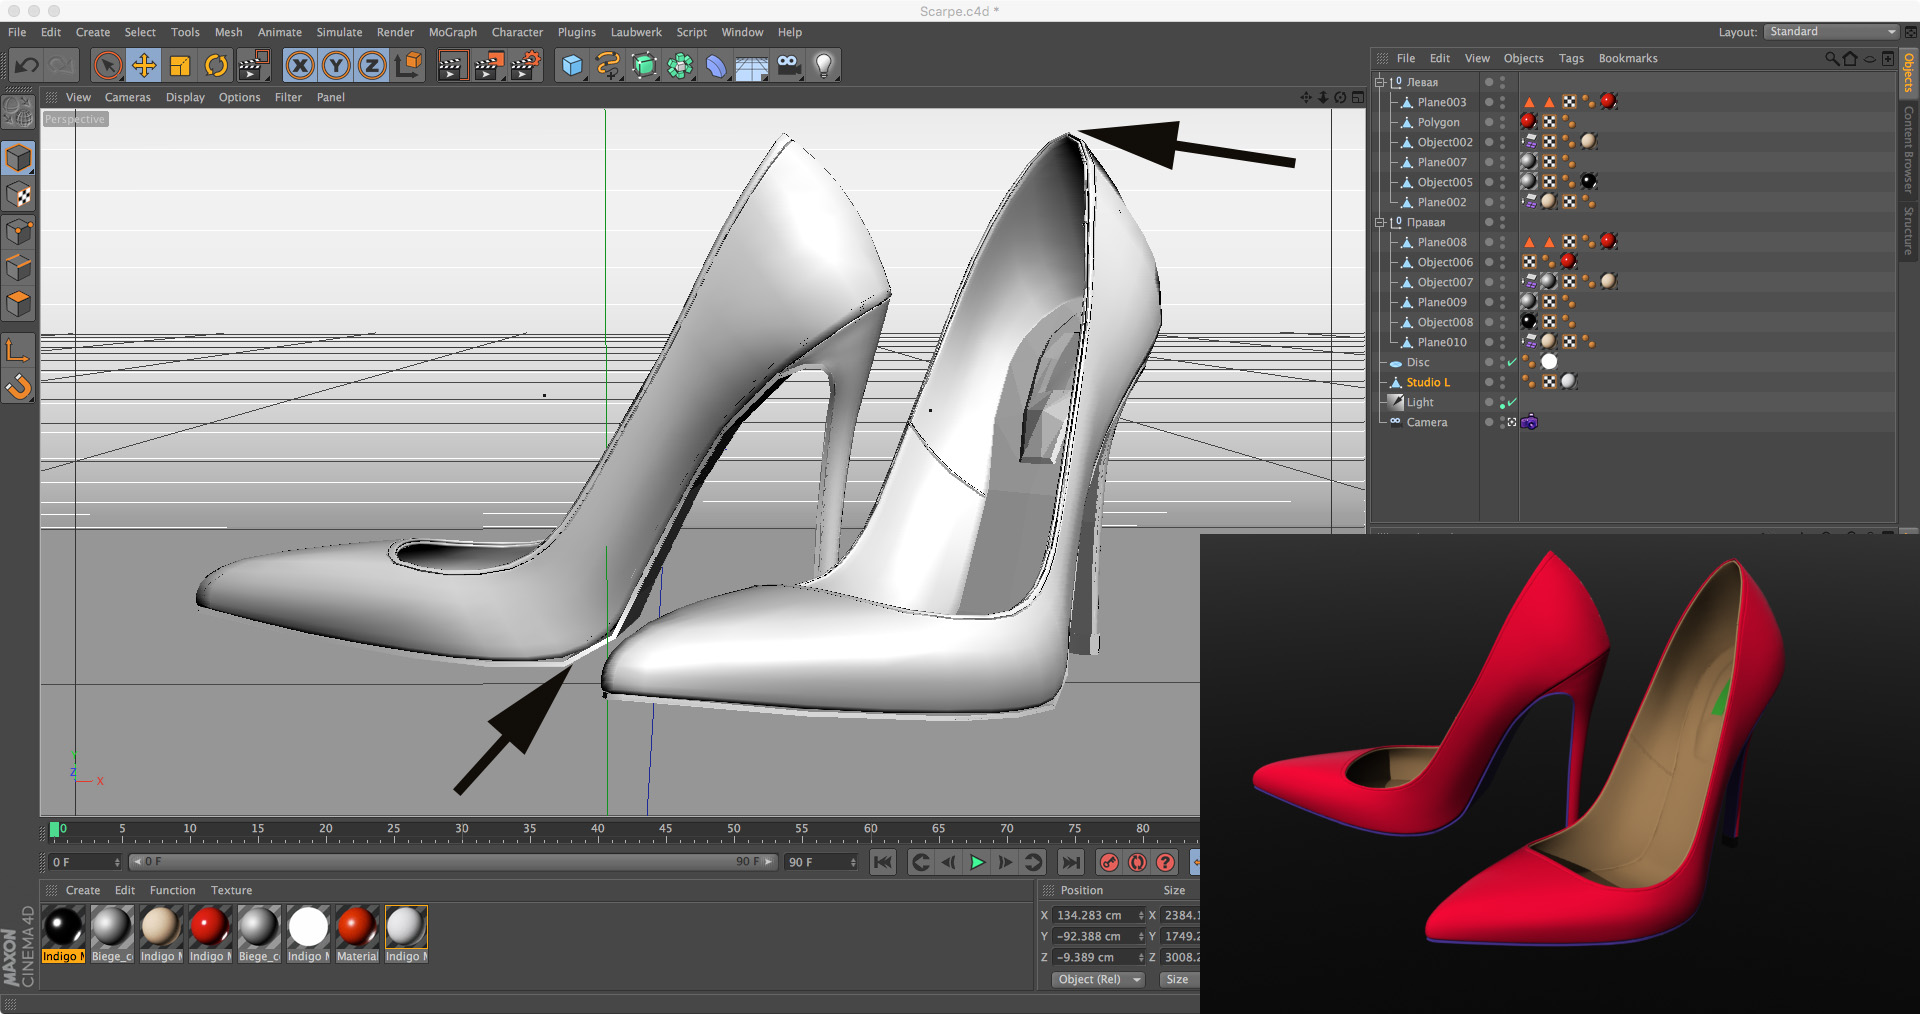Toggle visibility dot for Plane003
The height and width of the screenshot is (1014, 1920).
click(1489, 102)
